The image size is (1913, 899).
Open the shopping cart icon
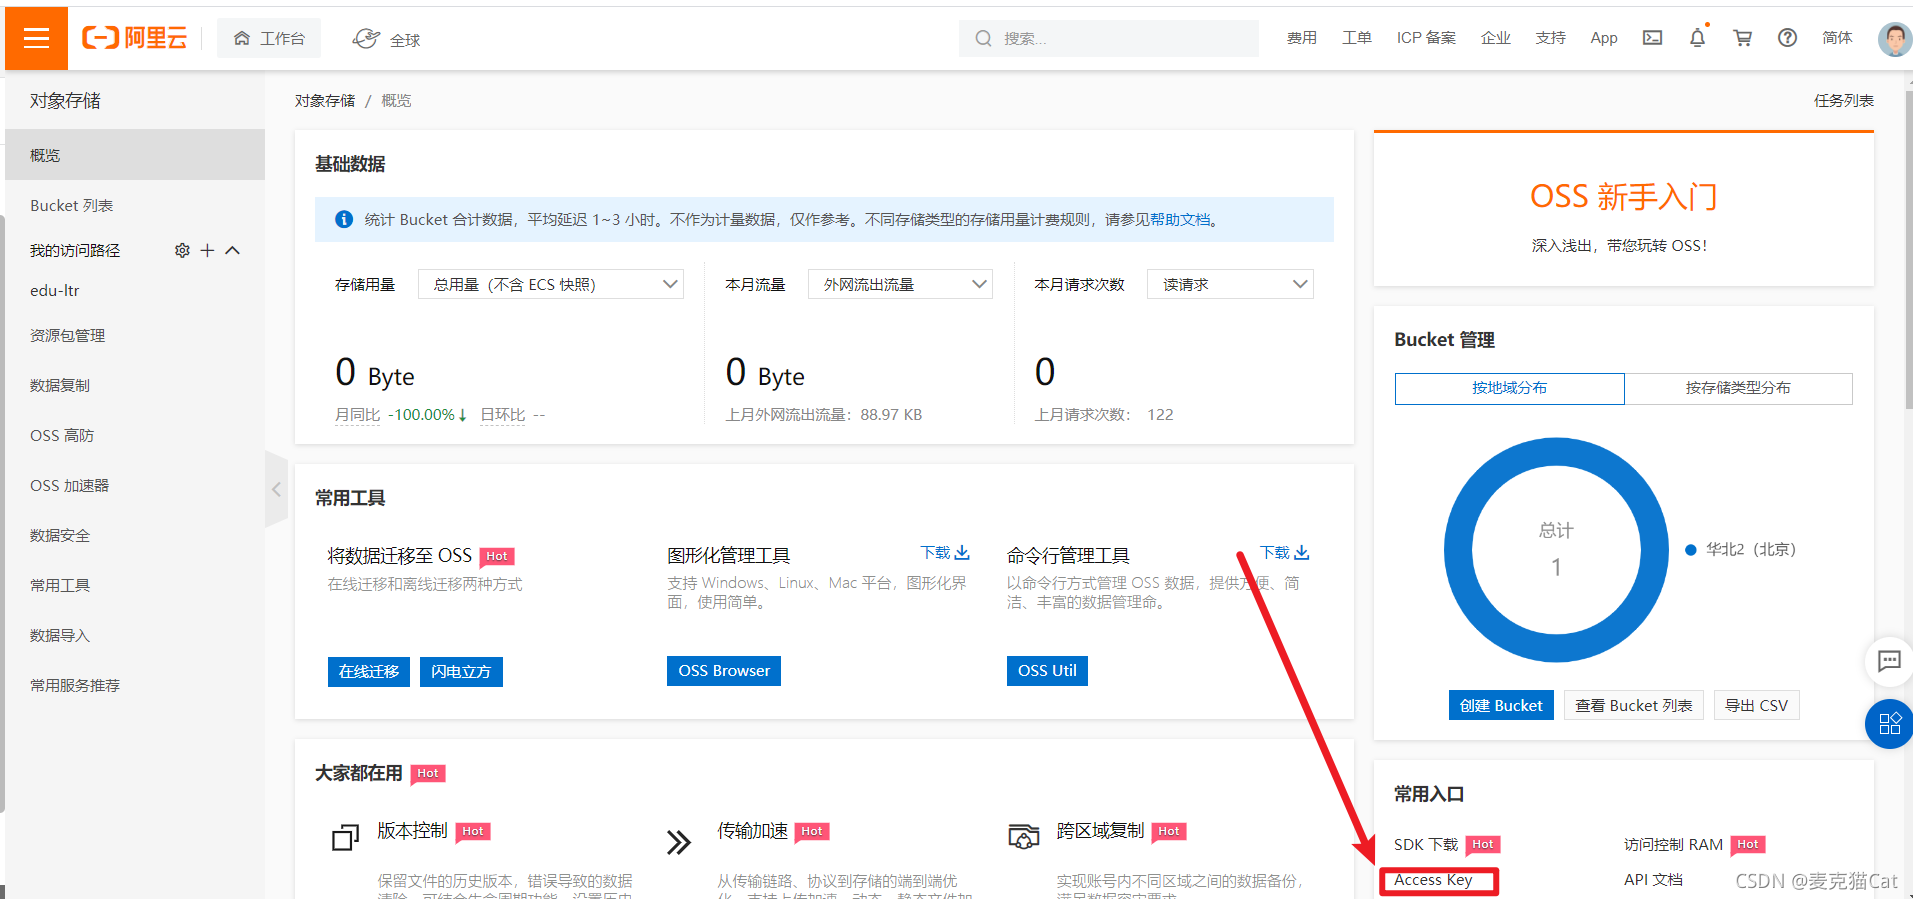1742,38
